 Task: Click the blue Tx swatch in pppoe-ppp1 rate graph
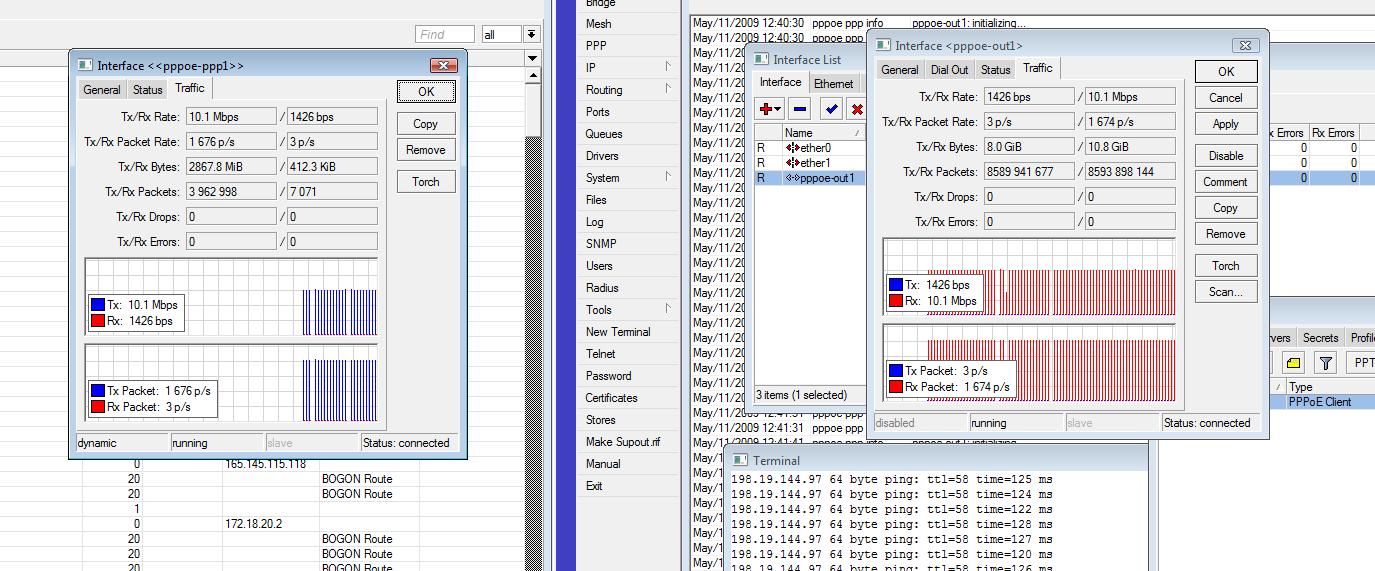98,305
